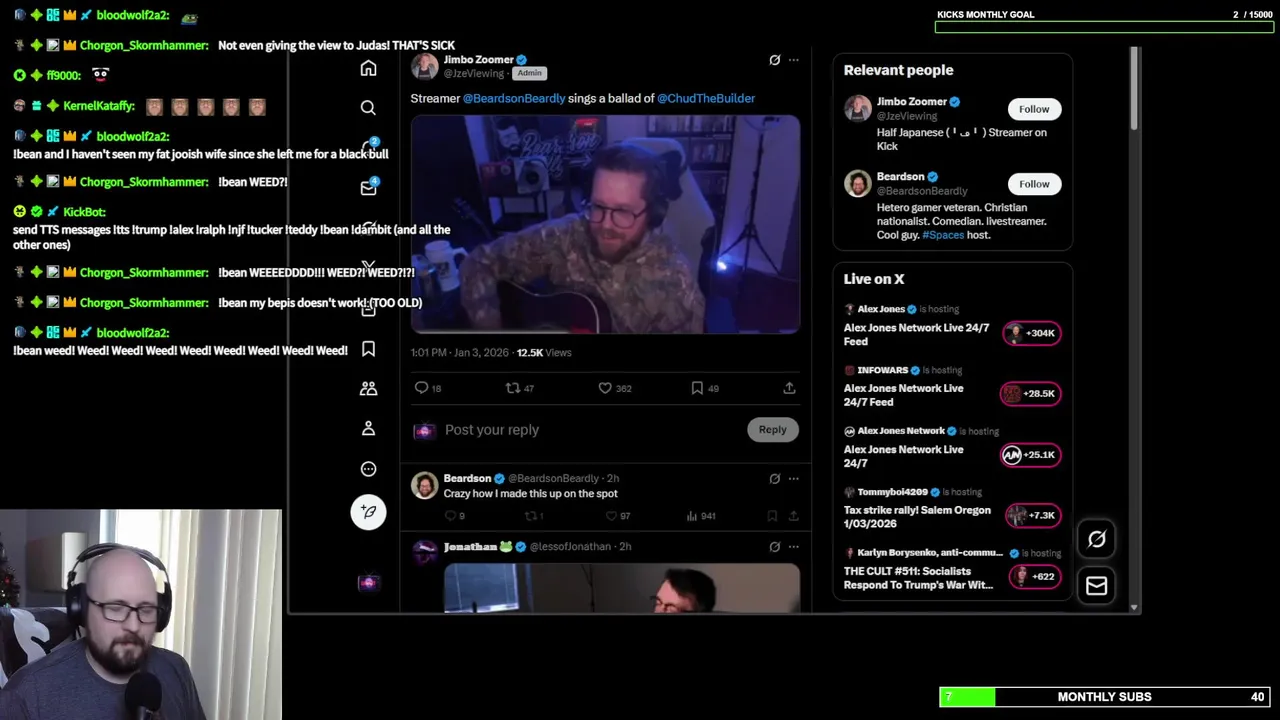Click the 'Live on X' heading

point(873,279)
